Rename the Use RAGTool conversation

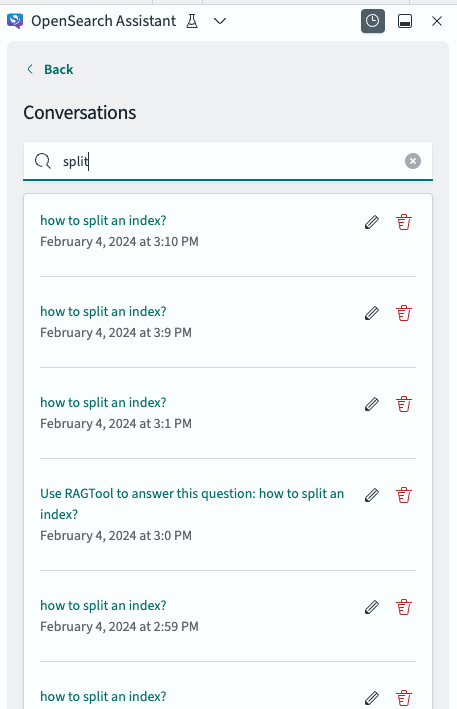[372, 495]
